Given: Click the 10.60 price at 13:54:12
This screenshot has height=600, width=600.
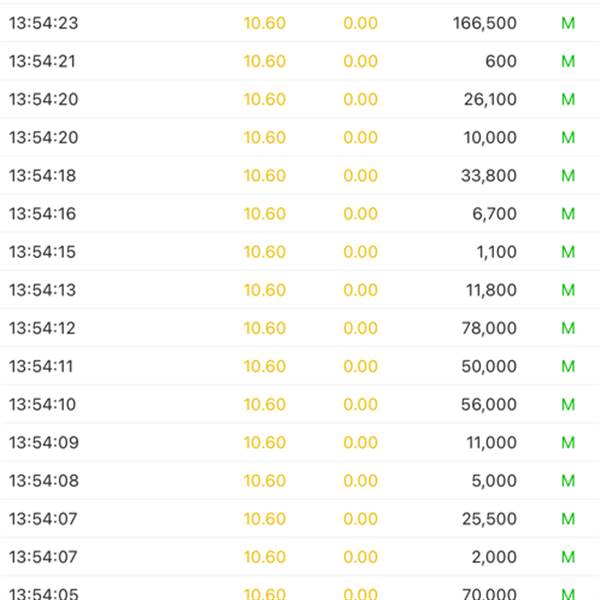Looking at the screenshot, I should point(265,328).
